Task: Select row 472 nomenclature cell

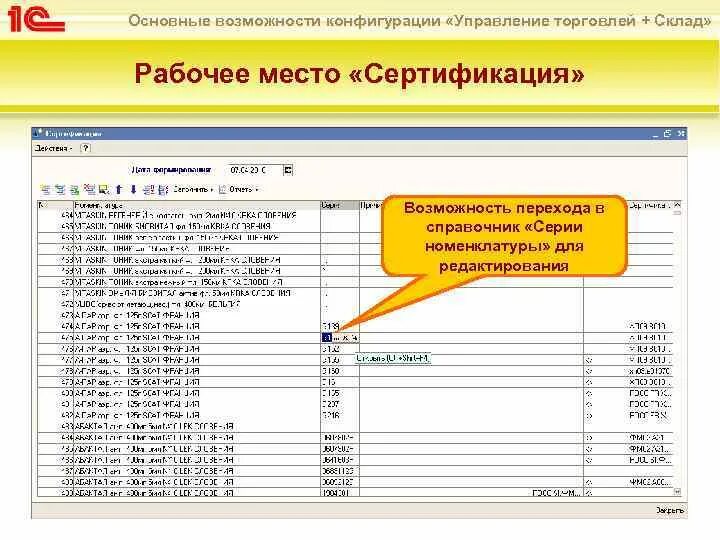Action: [x=197, y=304]
